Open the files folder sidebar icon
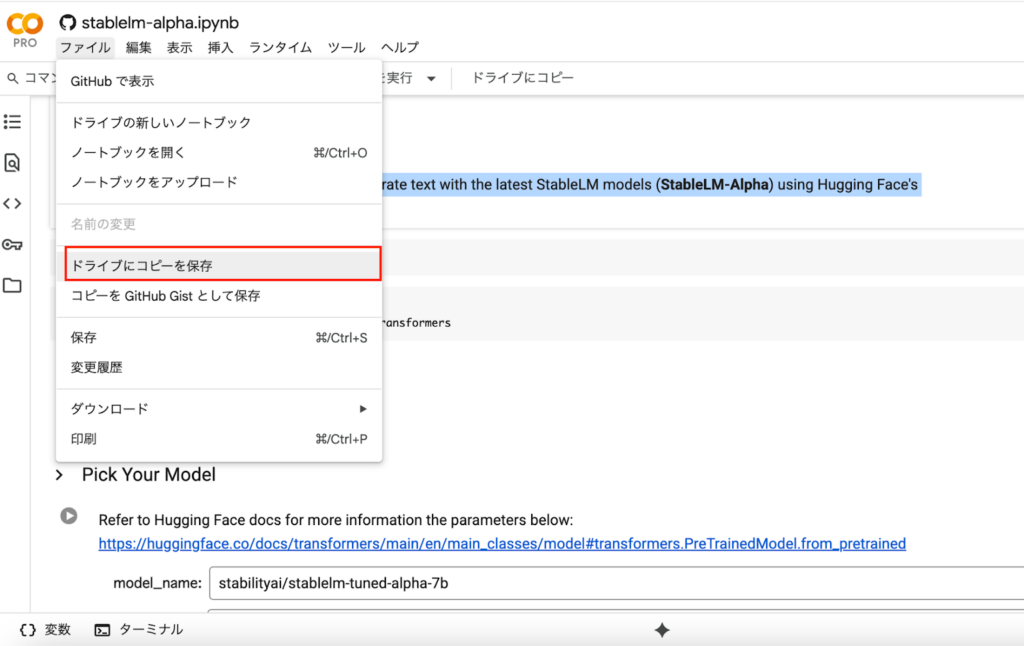 pyautogui.click(x=12, y=285)
